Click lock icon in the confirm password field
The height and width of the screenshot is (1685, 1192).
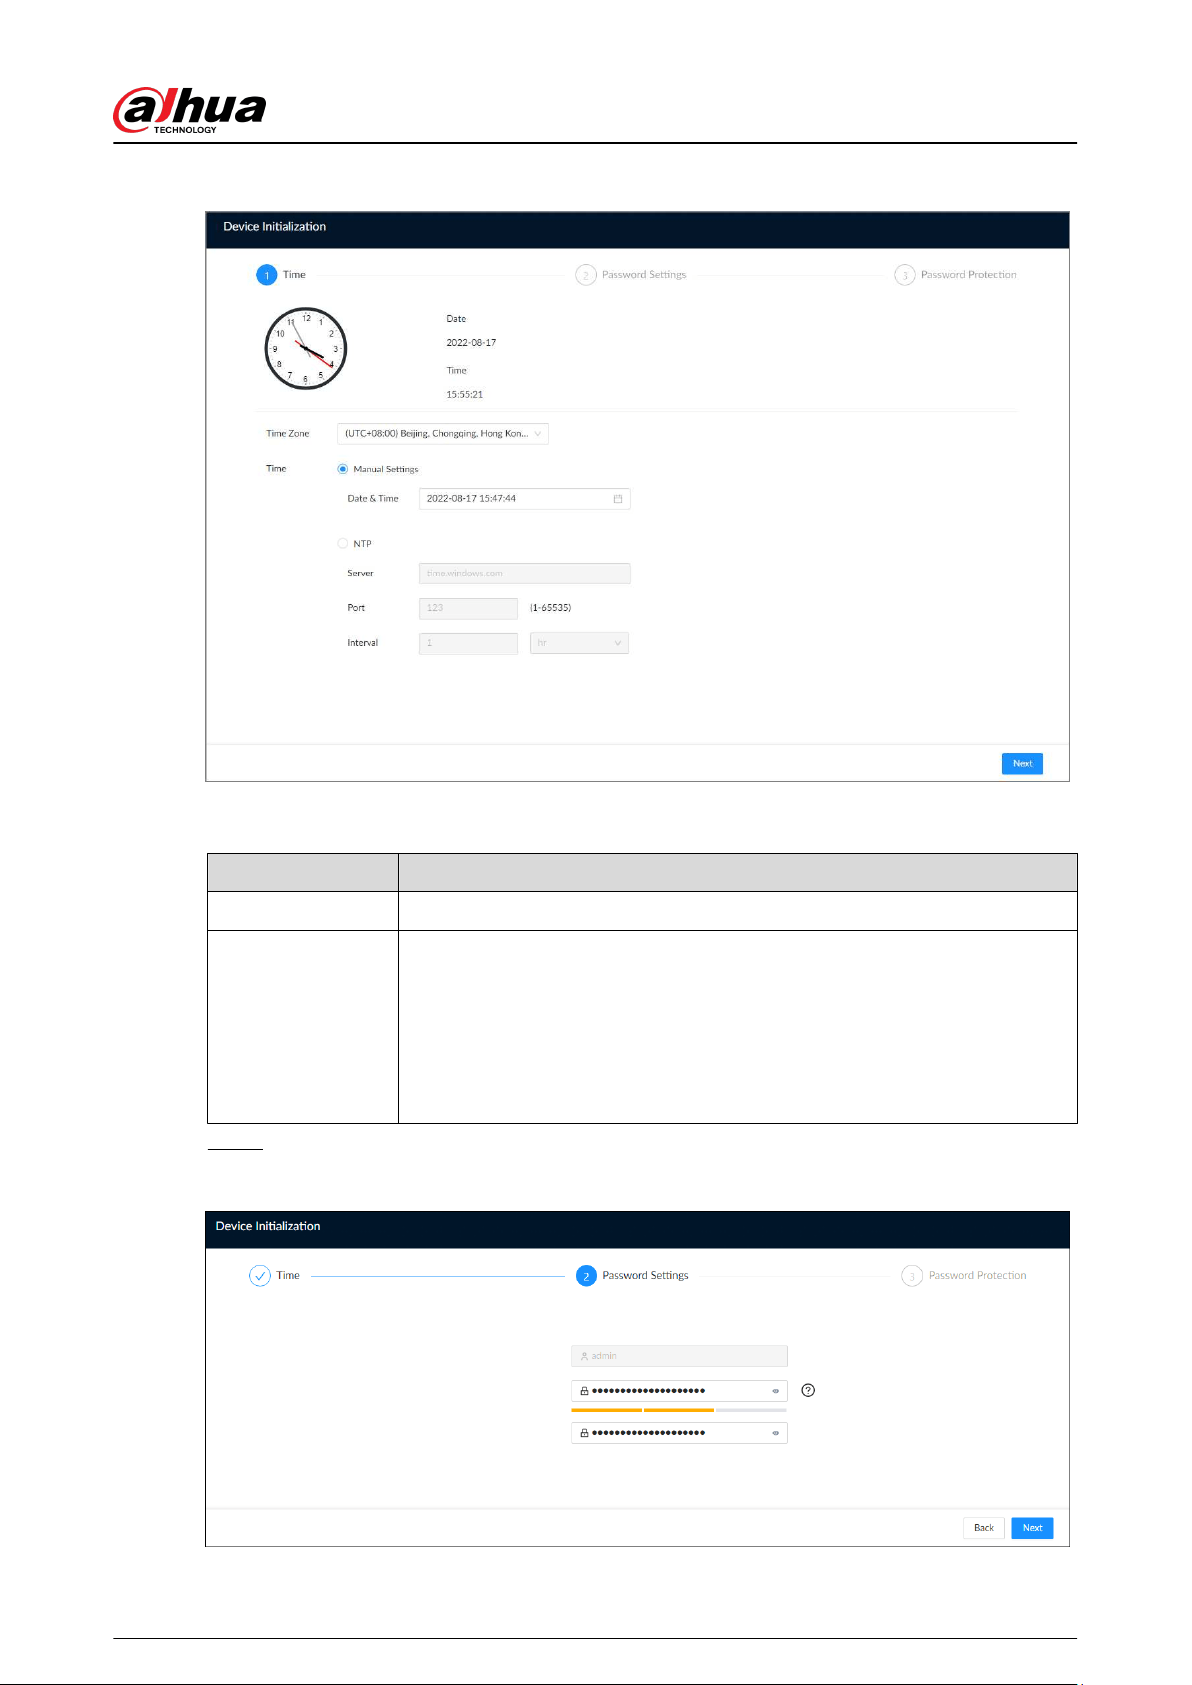584,1433
